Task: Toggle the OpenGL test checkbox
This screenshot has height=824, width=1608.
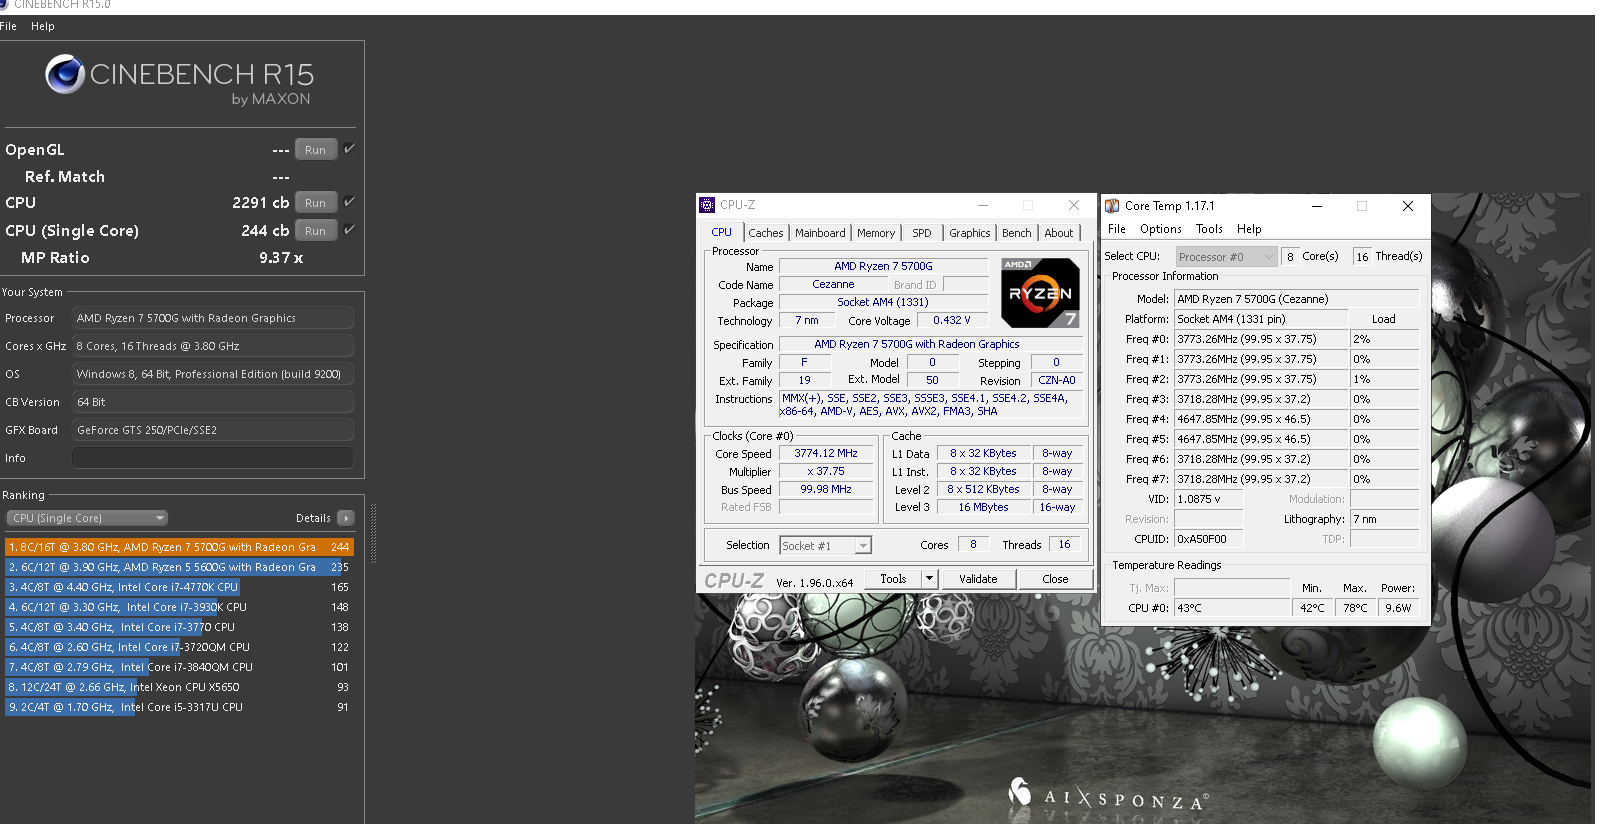Action: pos(349,149)
